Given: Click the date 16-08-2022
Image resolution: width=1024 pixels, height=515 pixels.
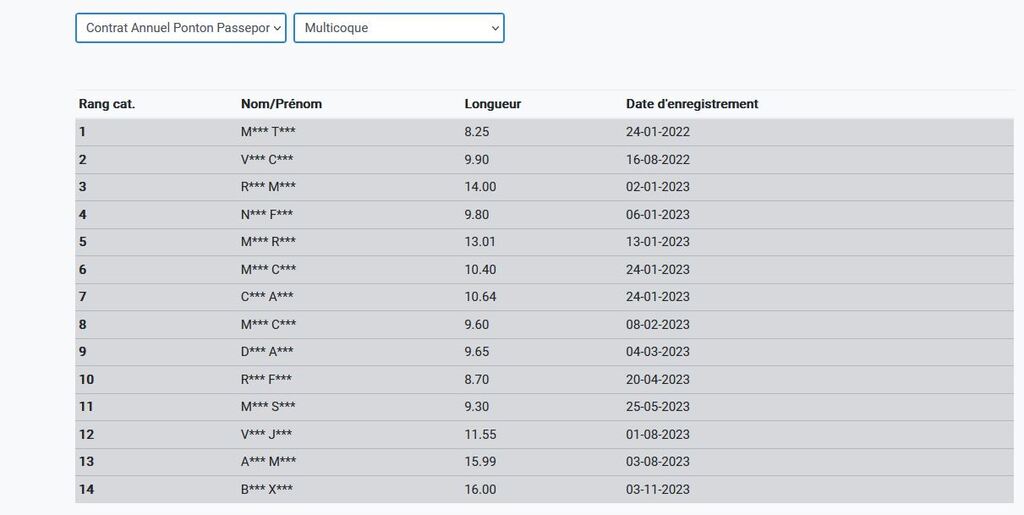Looking at the screenshot, I should (x=658, y=160).
